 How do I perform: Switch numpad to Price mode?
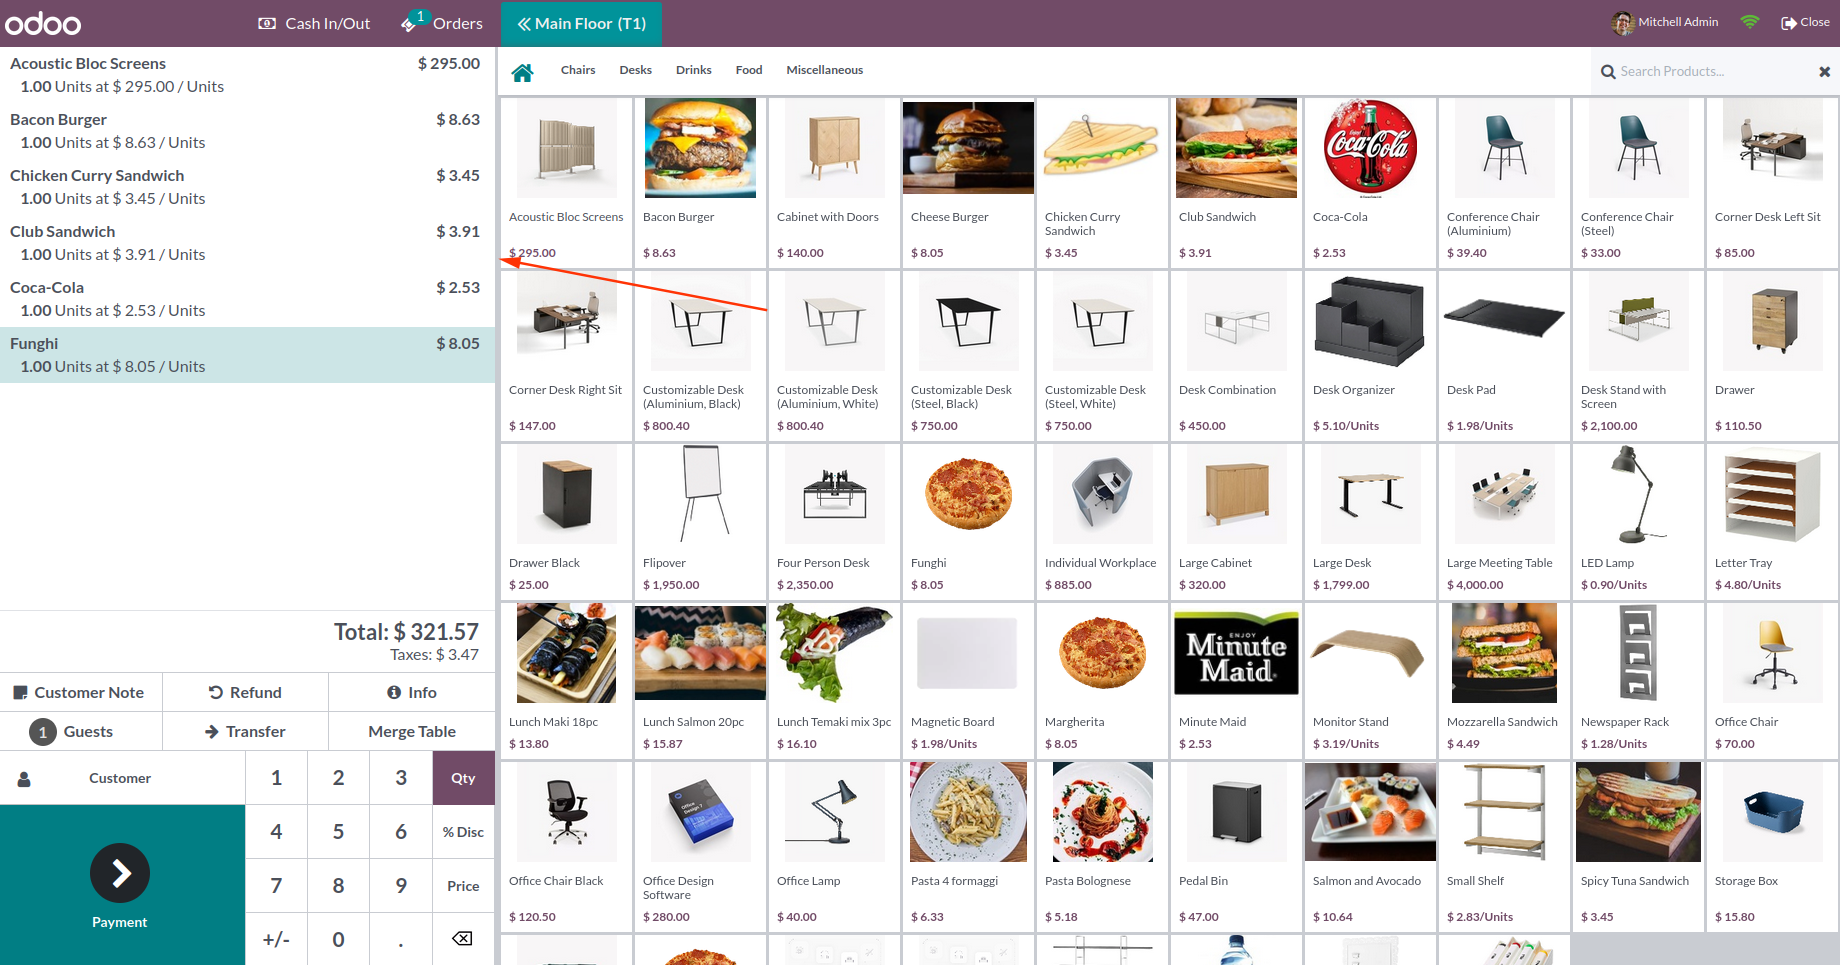(x=463, y=886)
